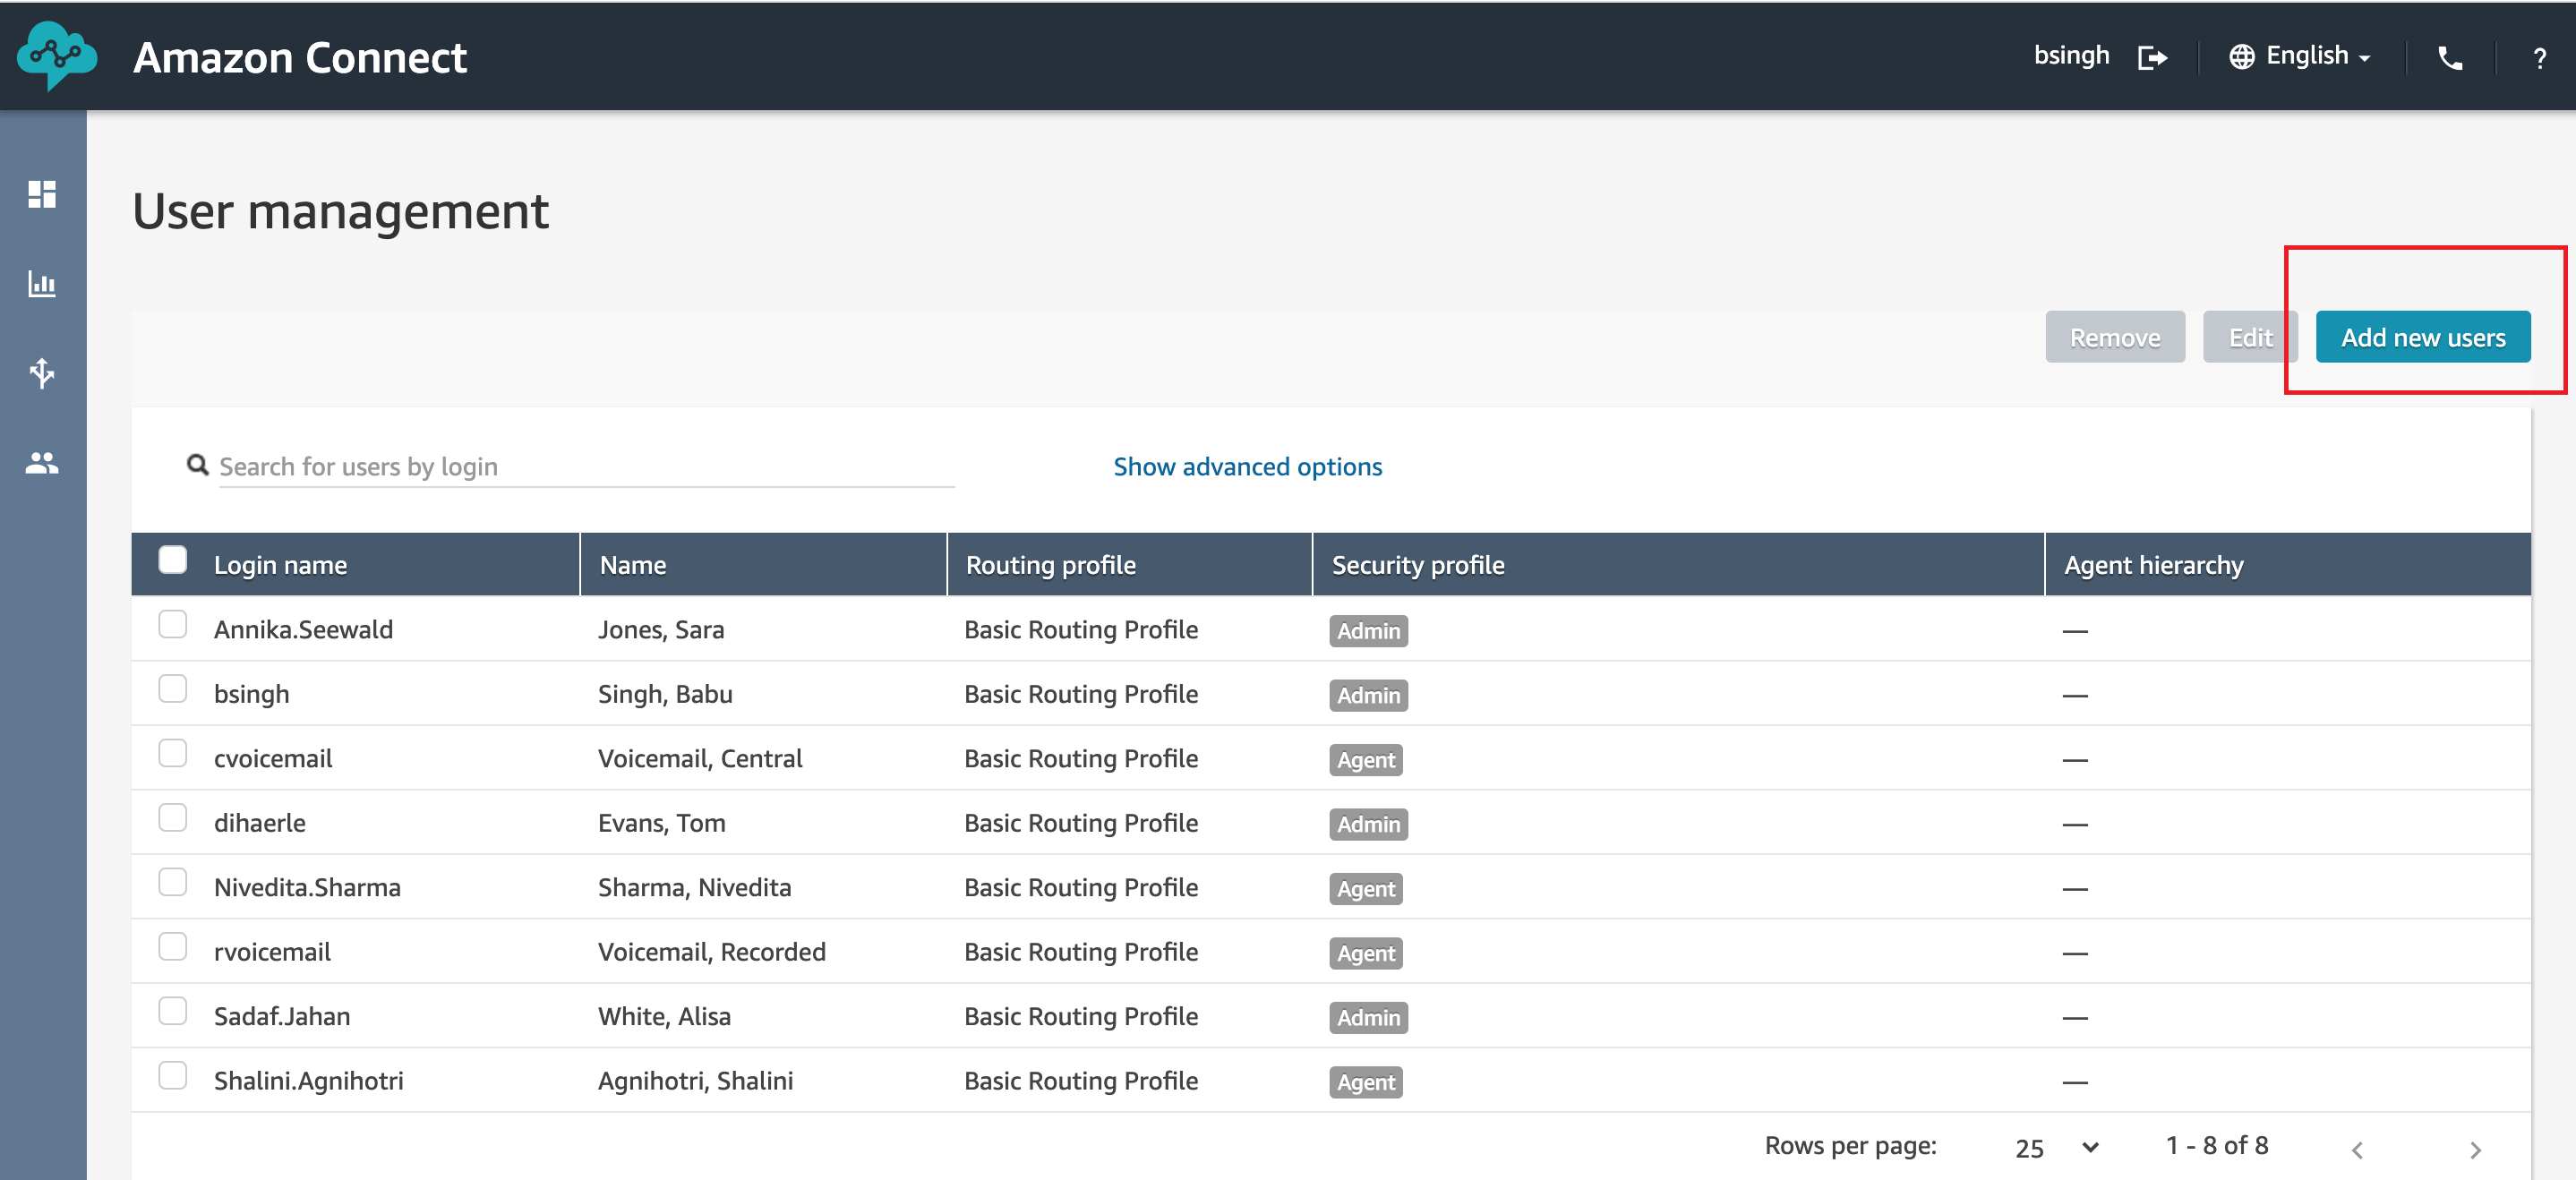Viewport: 2576px width, 1180px height.
Task: Click the search magnifier icon
Action: (x=198, y=465)
